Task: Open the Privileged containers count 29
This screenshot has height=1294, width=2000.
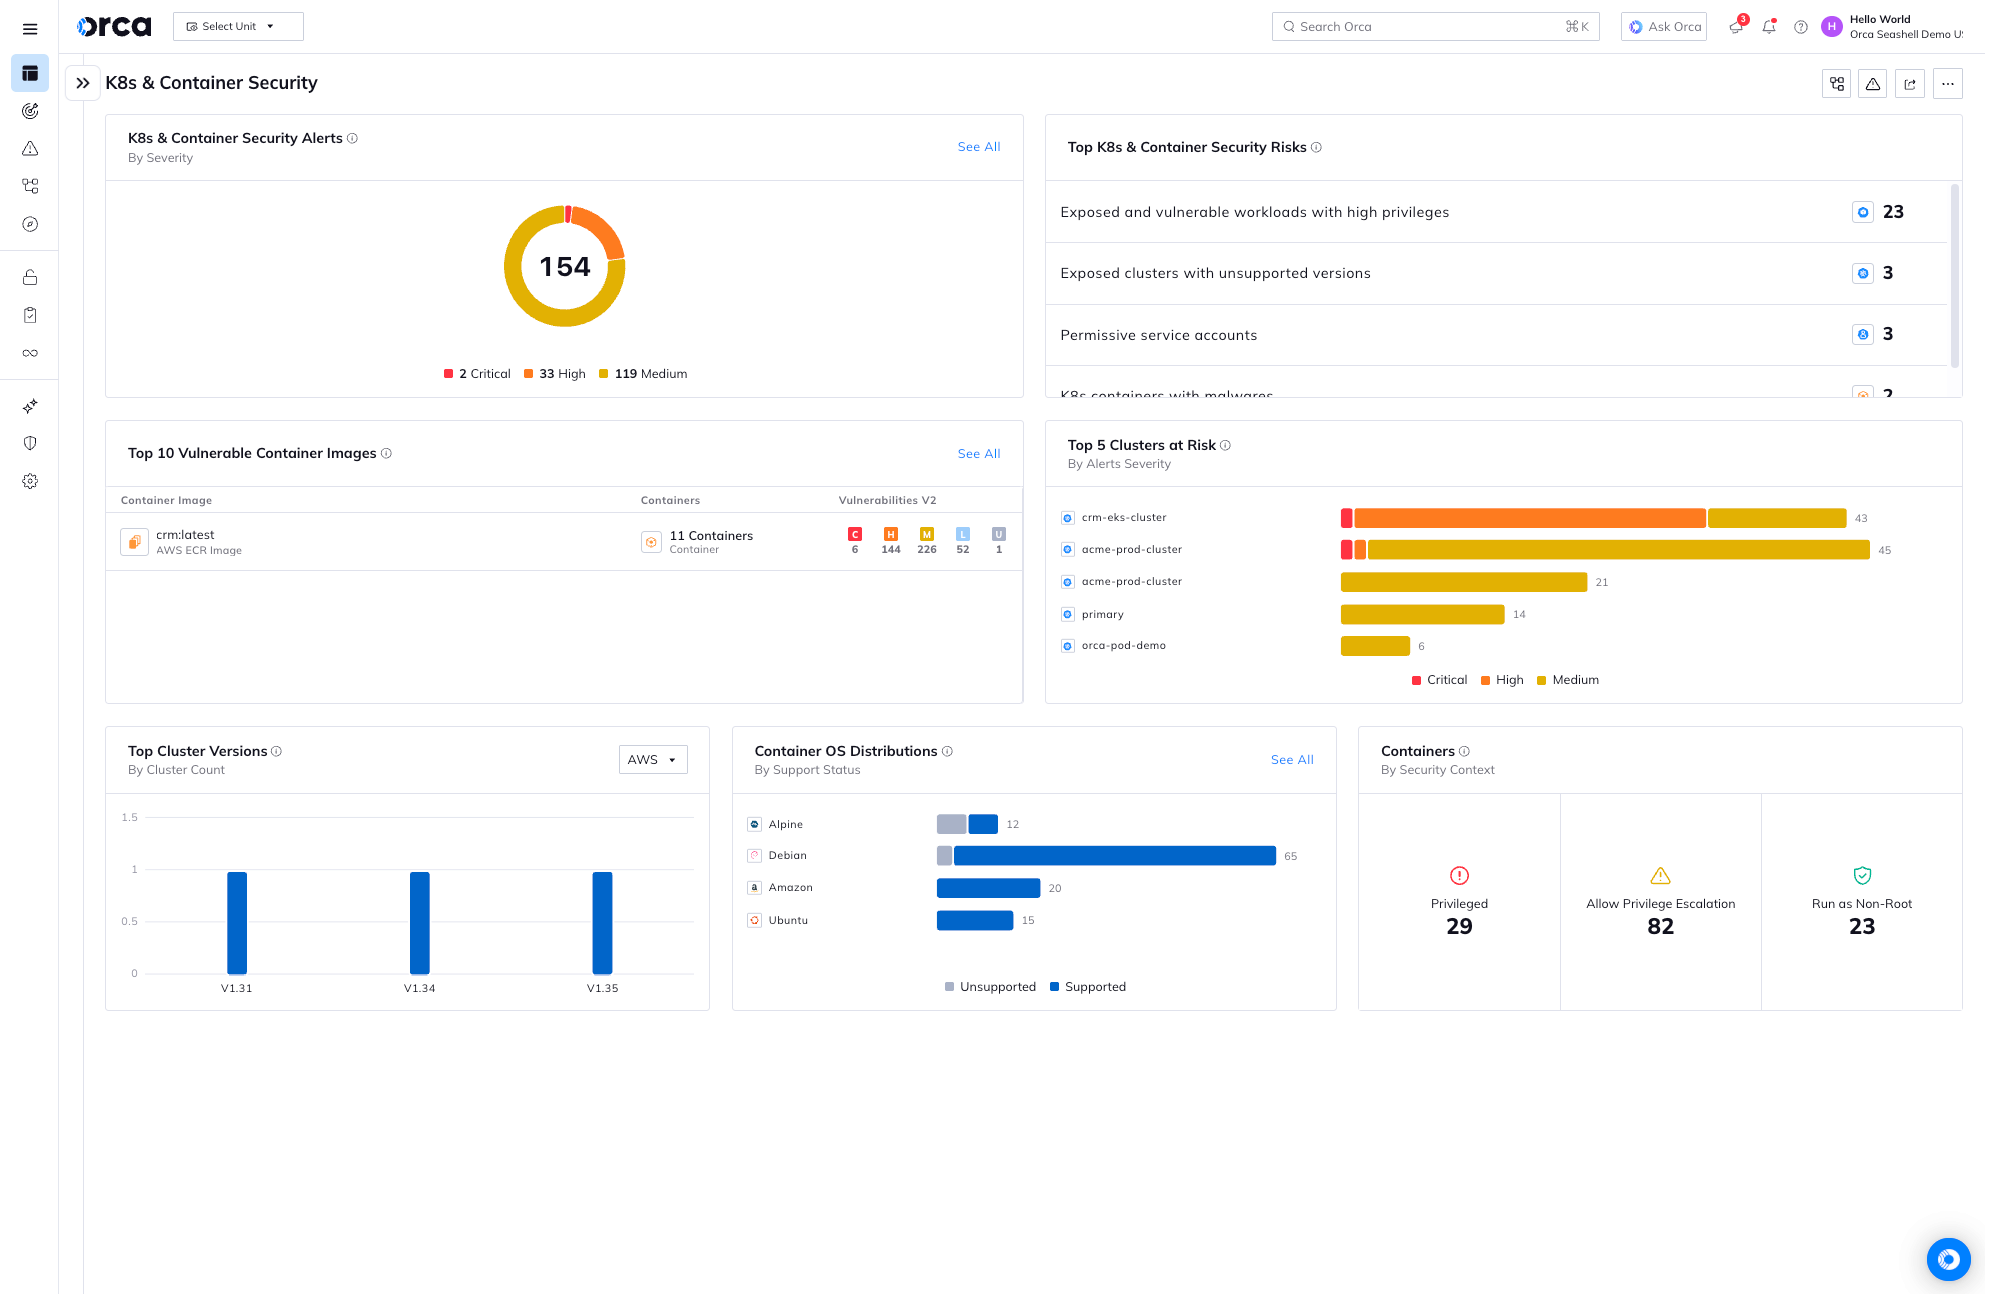Action: (1459, 926)
